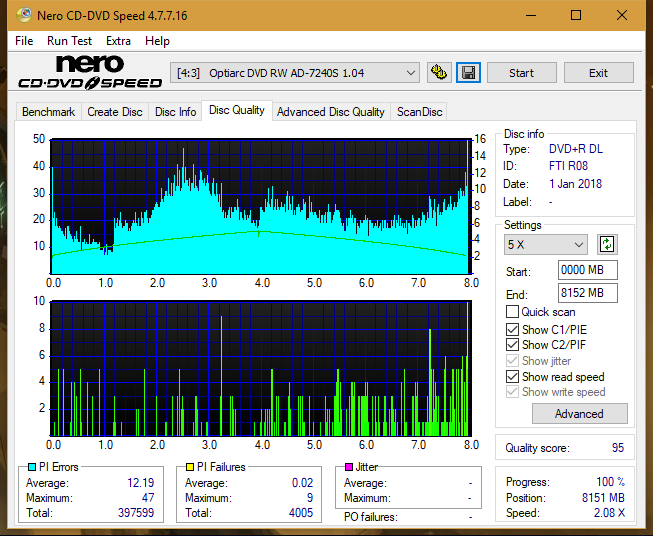Click the save floppy disk icon
Image resolution: width=653 pixels, height=536 pixels.
[469, 73]
